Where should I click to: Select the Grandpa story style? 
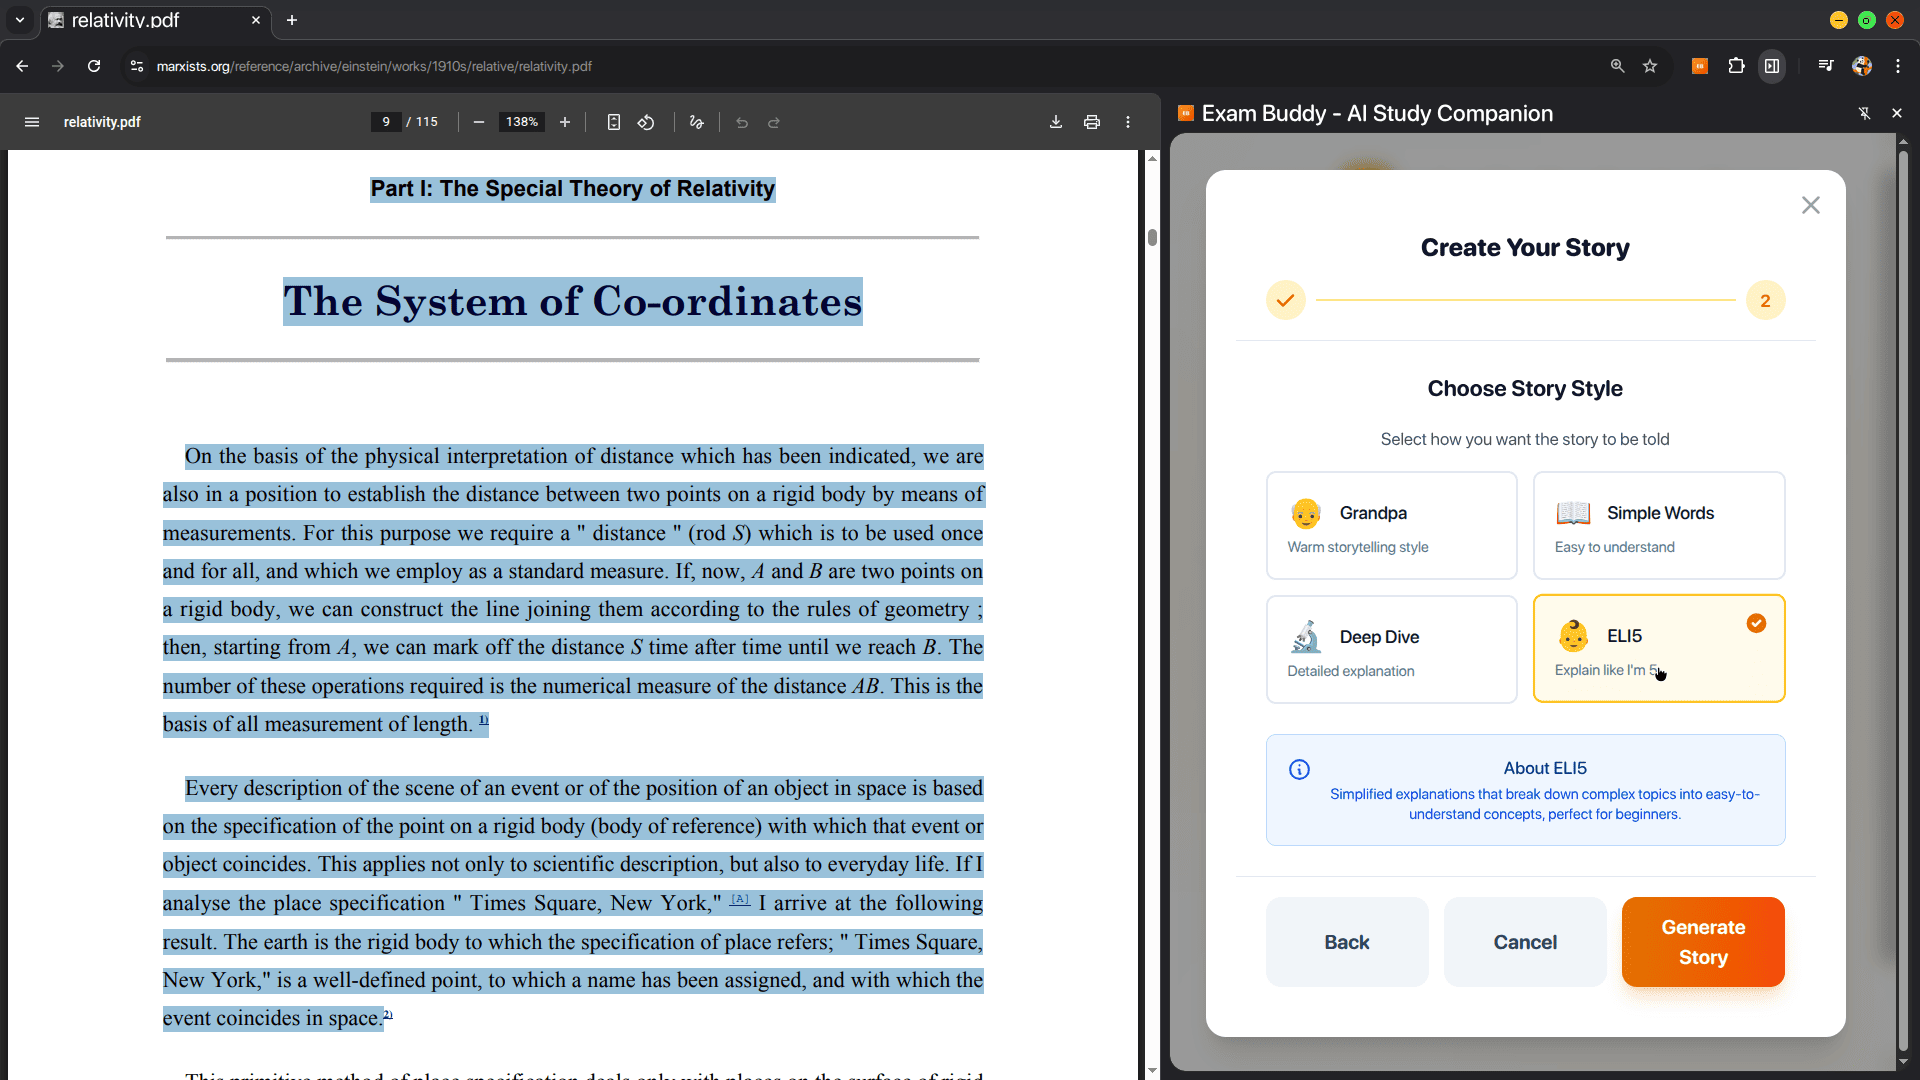coord(1391,526)
